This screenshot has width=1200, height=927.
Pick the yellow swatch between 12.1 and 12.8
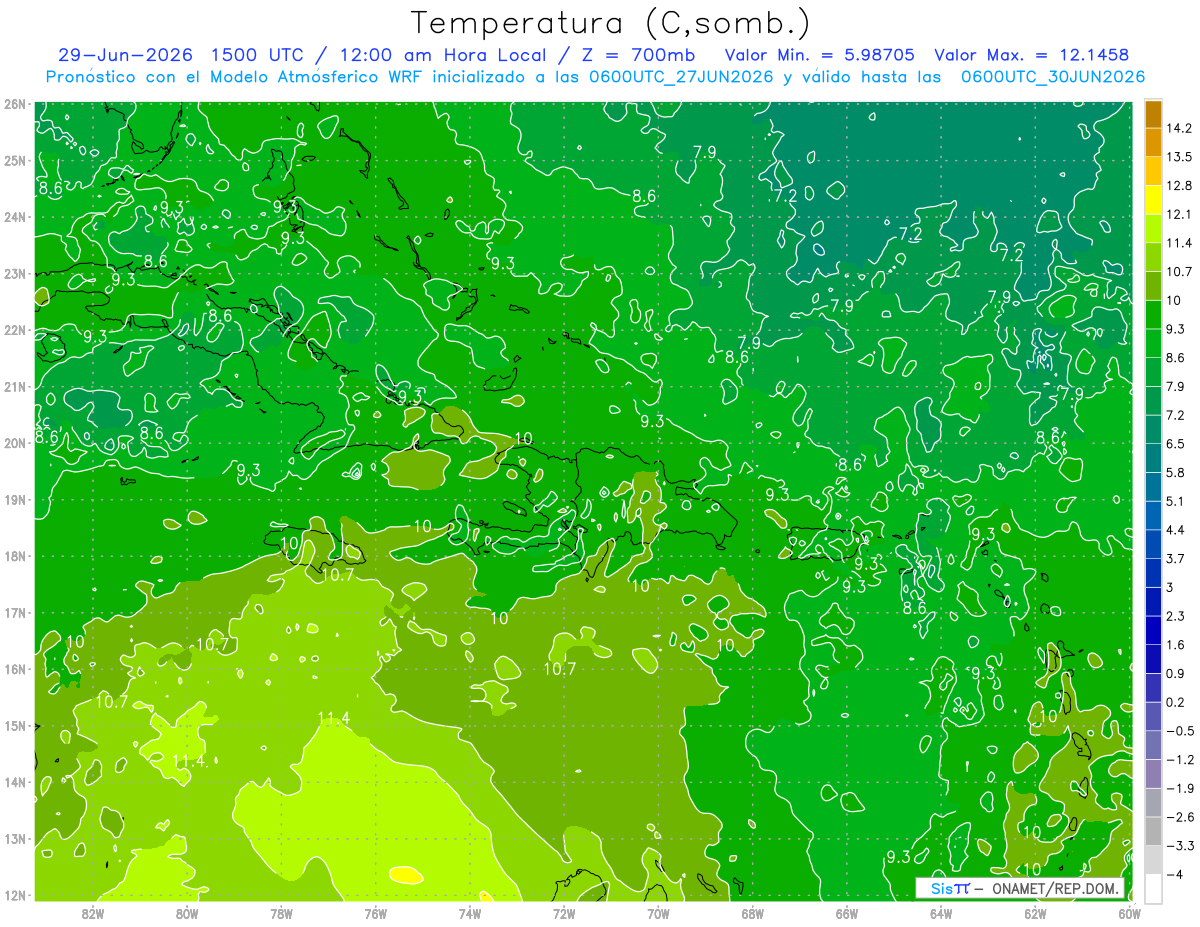click(1153, 200)
